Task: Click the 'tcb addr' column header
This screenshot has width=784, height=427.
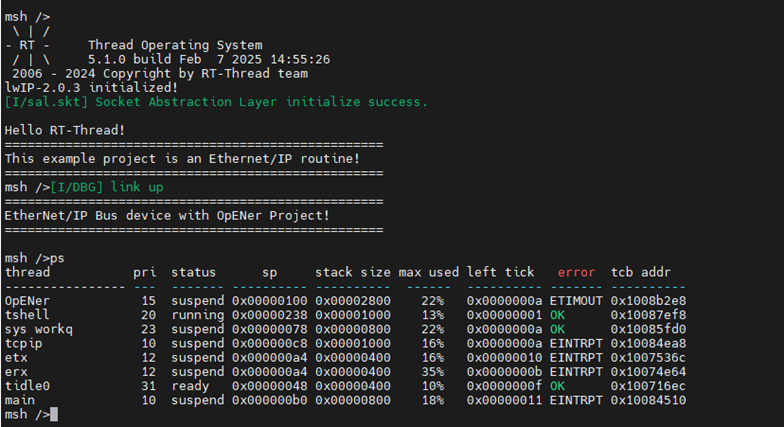Action: click(640, 272)
